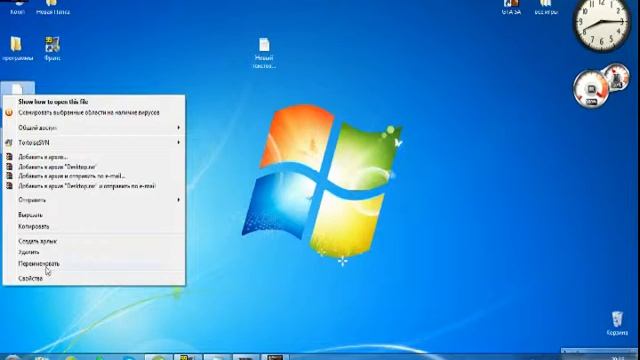Select the GTA SA desktop shortcut
The width and height of the screenshot is (640, 360).
pyautogui.click(x=511, y=8)
